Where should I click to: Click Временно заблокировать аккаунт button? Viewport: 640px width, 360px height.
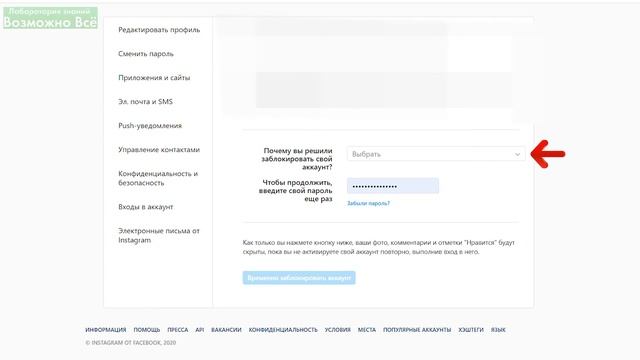(299, 278)
